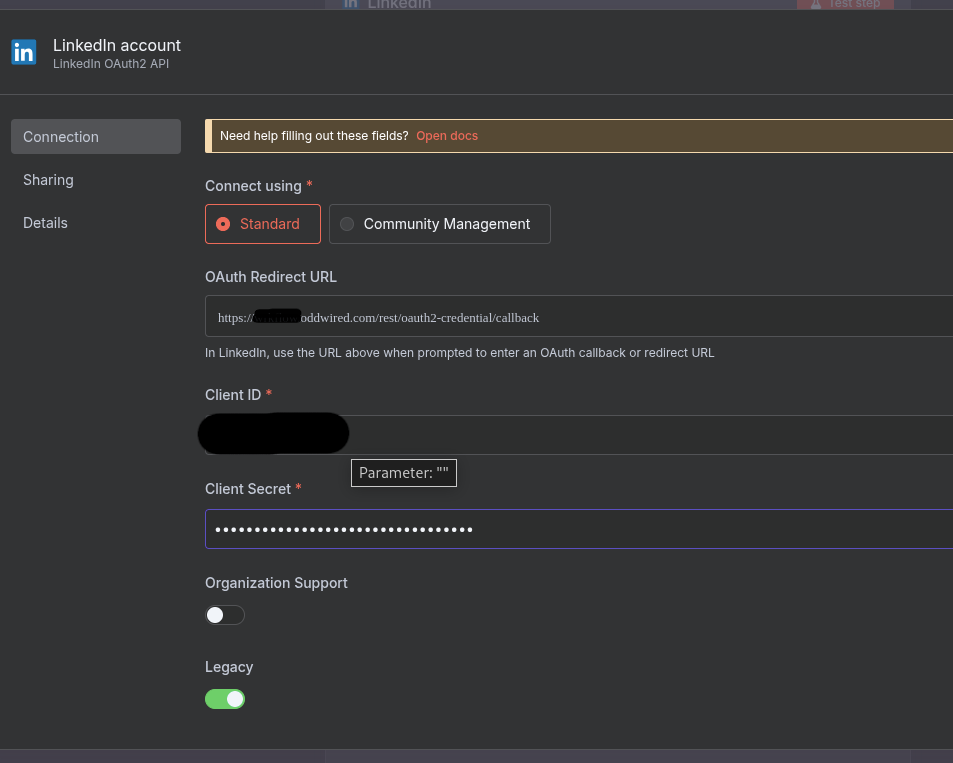The width and height of the screenshot is (953, 763).
Task: Click the Organization Support label
Action: coord(276,583)
